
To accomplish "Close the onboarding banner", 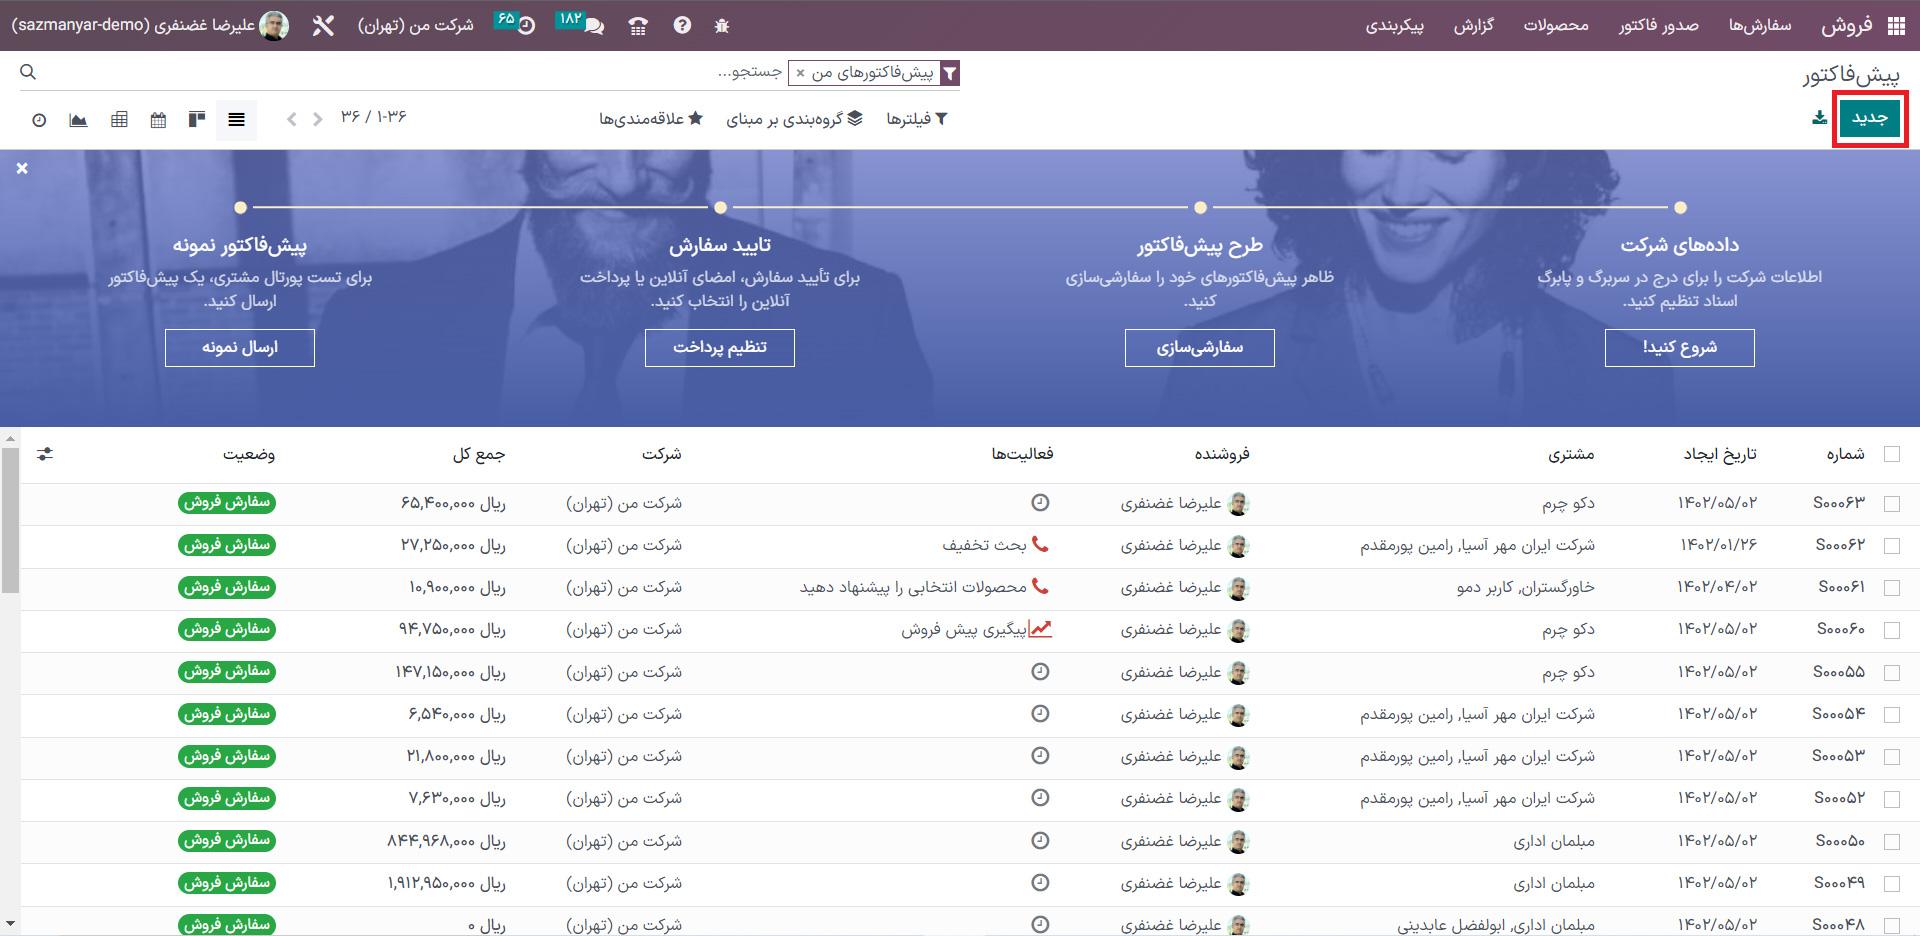I will (22, 169).
